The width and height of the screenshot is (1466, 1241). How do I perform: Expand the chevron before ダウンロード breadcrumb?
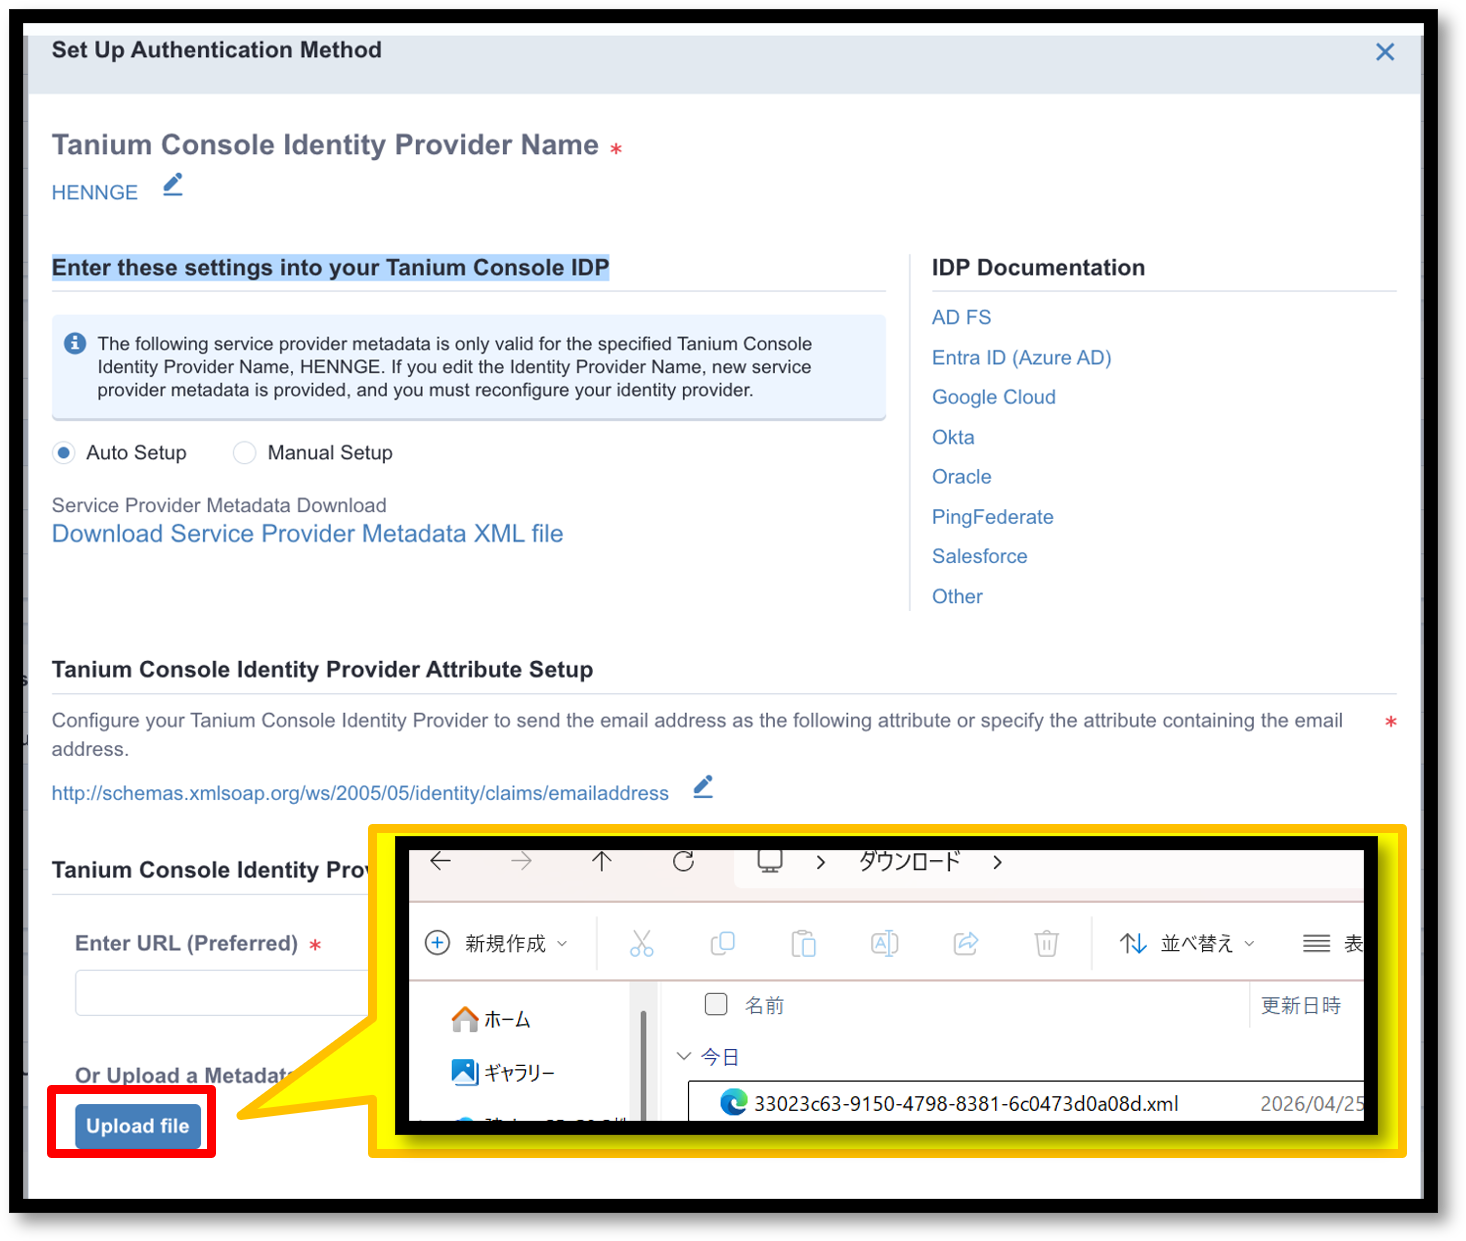click(x=821, y=862)
